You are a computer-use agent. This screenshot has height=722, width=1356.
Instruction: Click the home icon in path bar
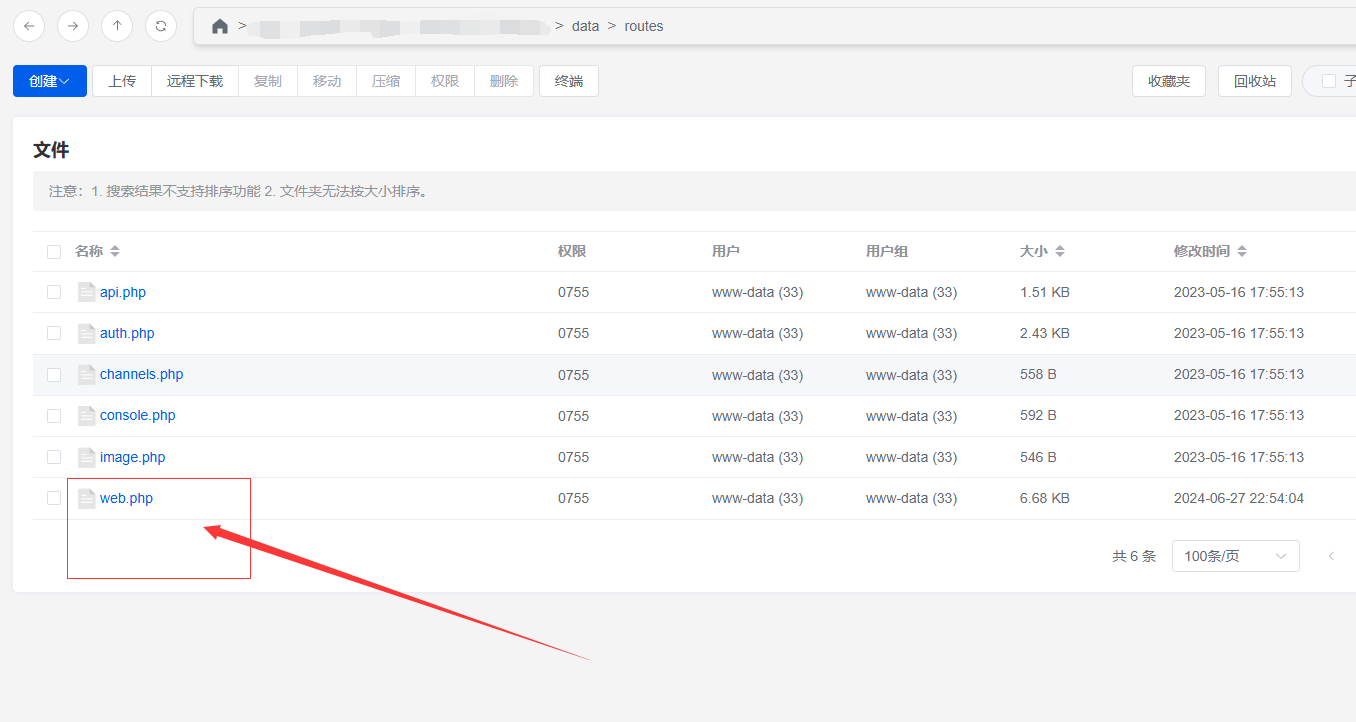coord(220,26)
